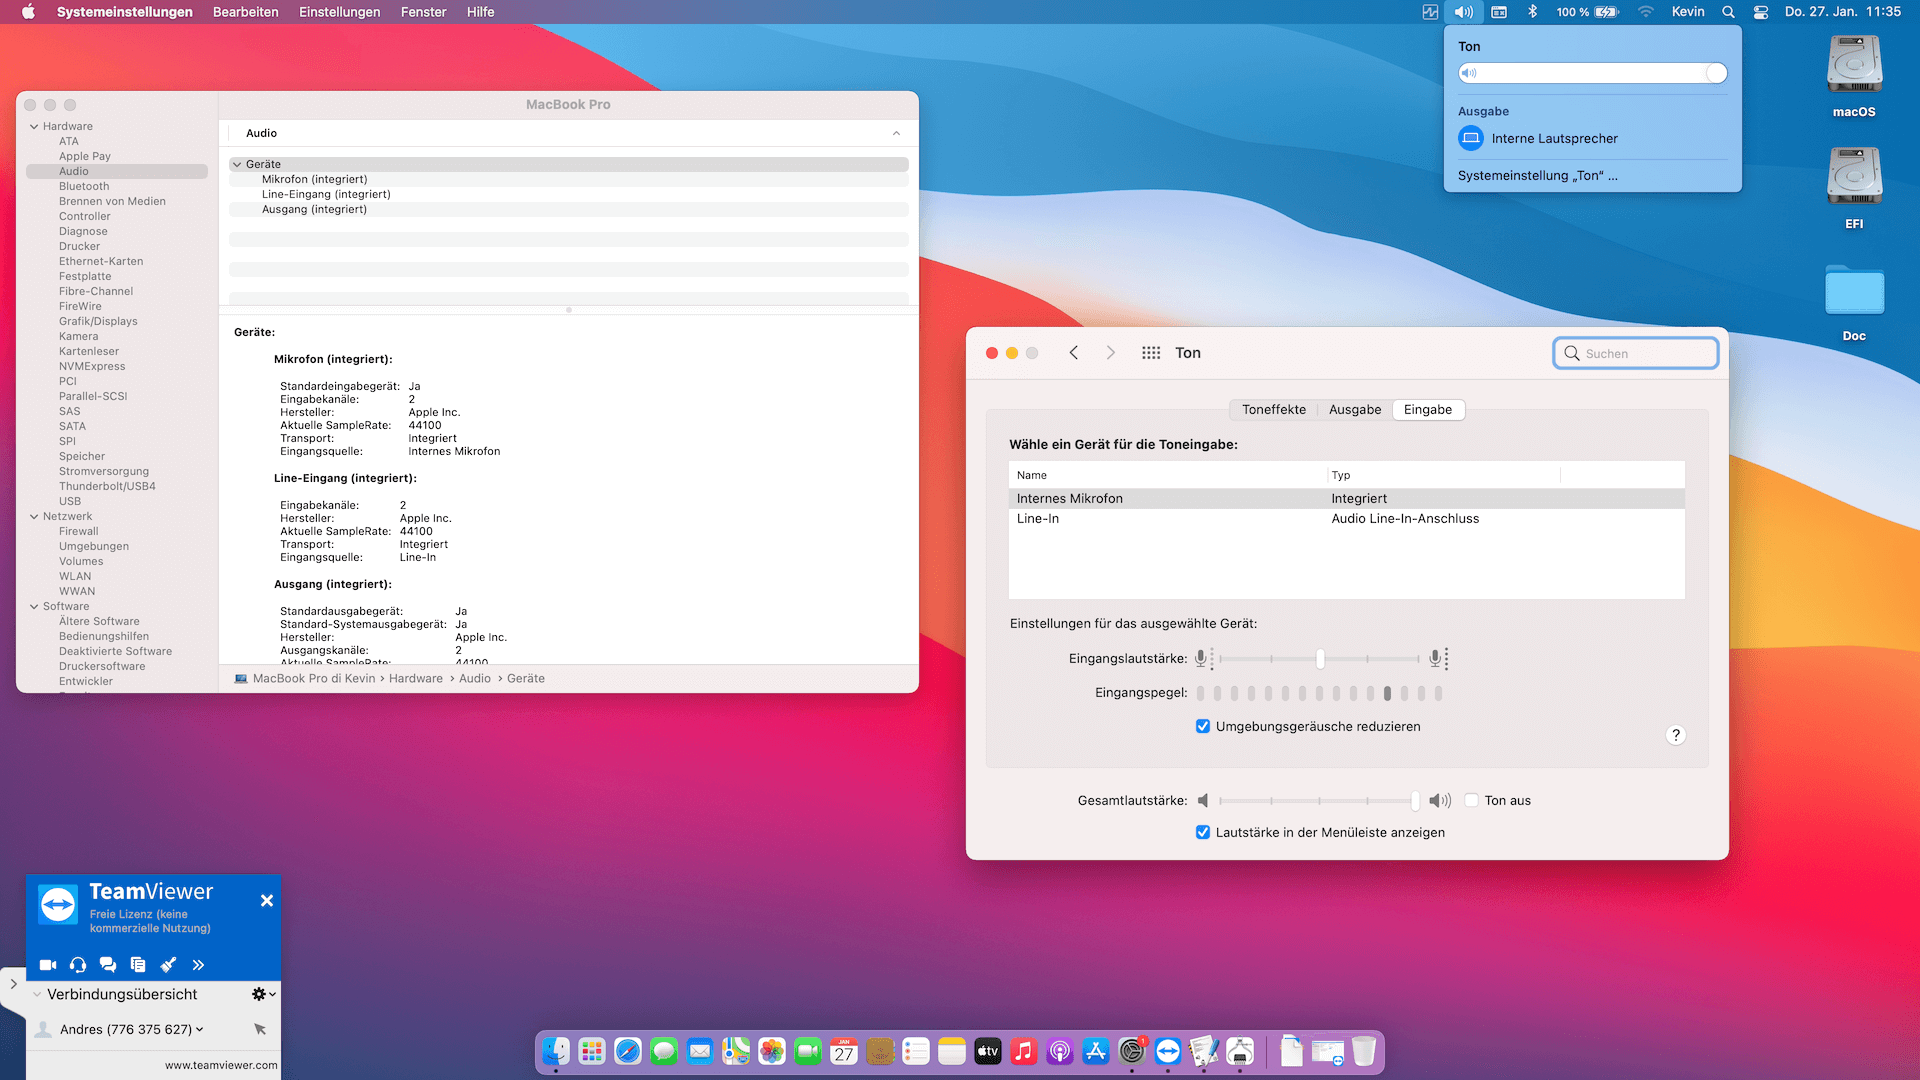The height and width of the screenshot is (1080, 1920).
Task: Click the TeamViewer file transfer icon
Action: [x=138, y=965]
